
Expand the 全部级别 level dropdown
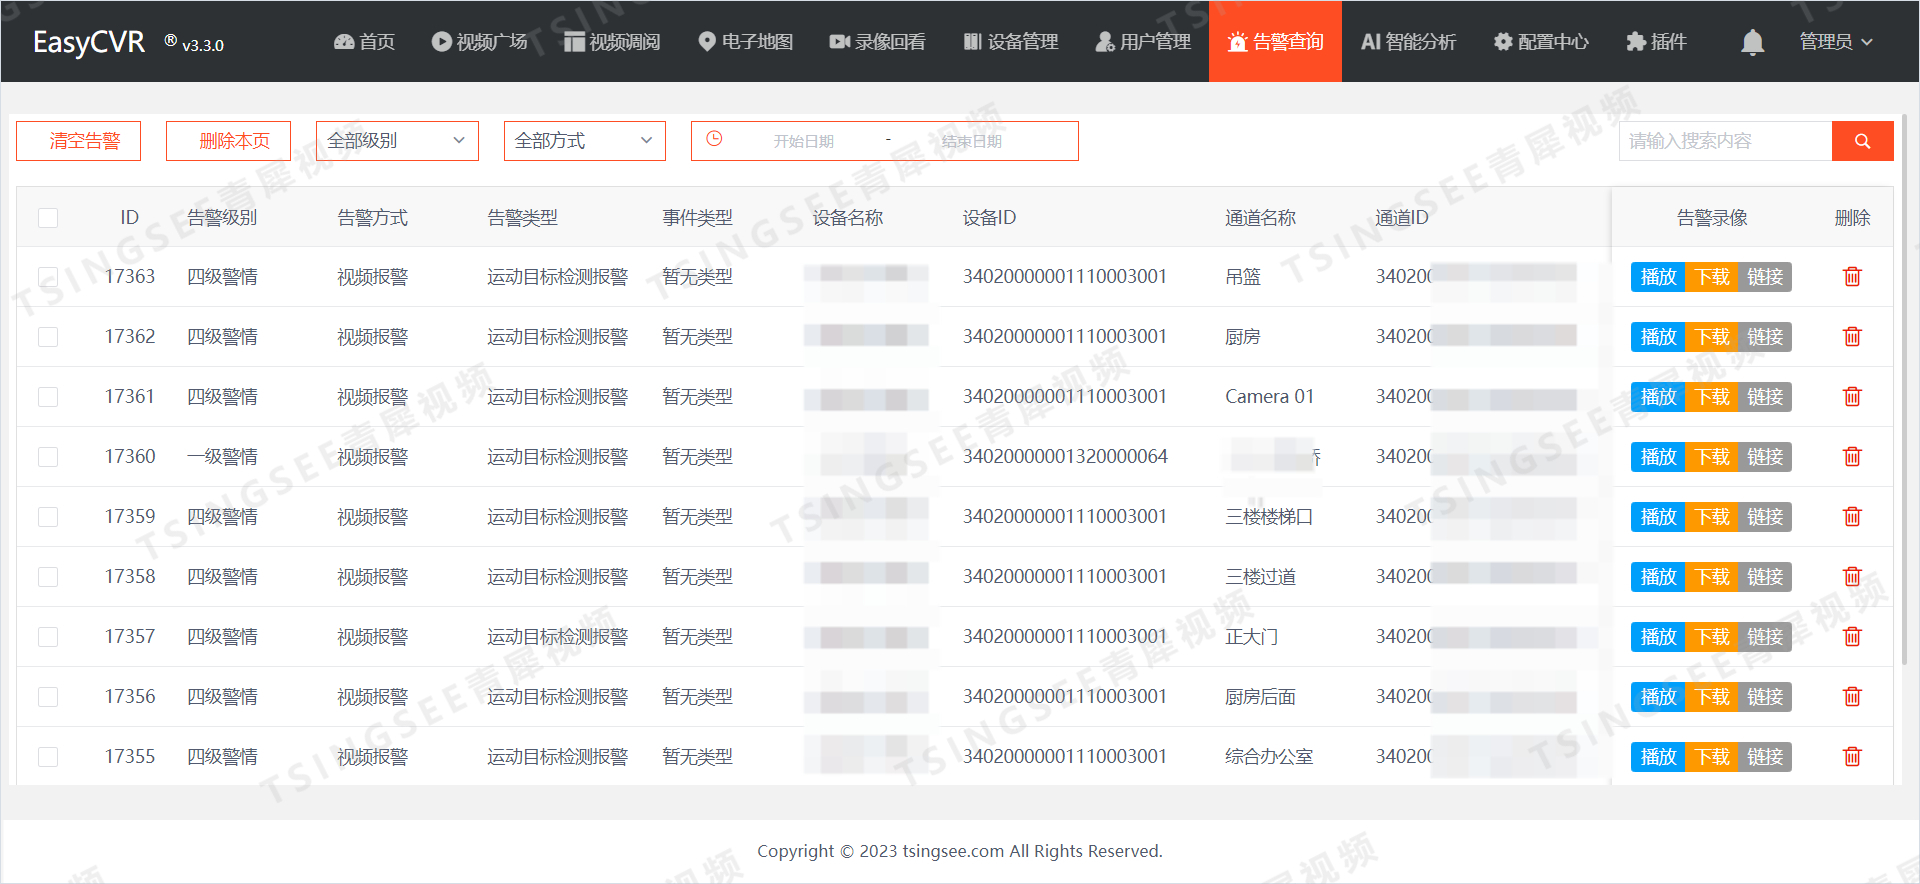[x=397, y=141]
